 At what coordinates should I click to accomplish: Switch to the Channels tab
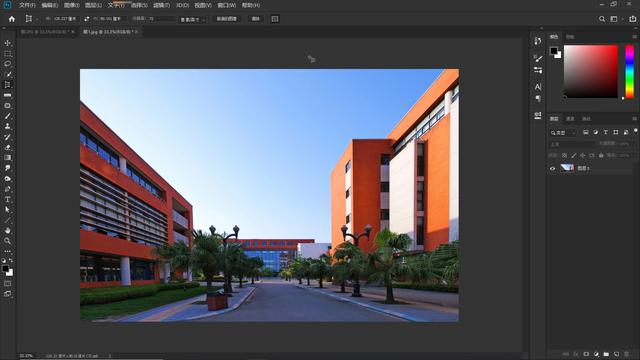pyautogui.click(x=570, y=119)
